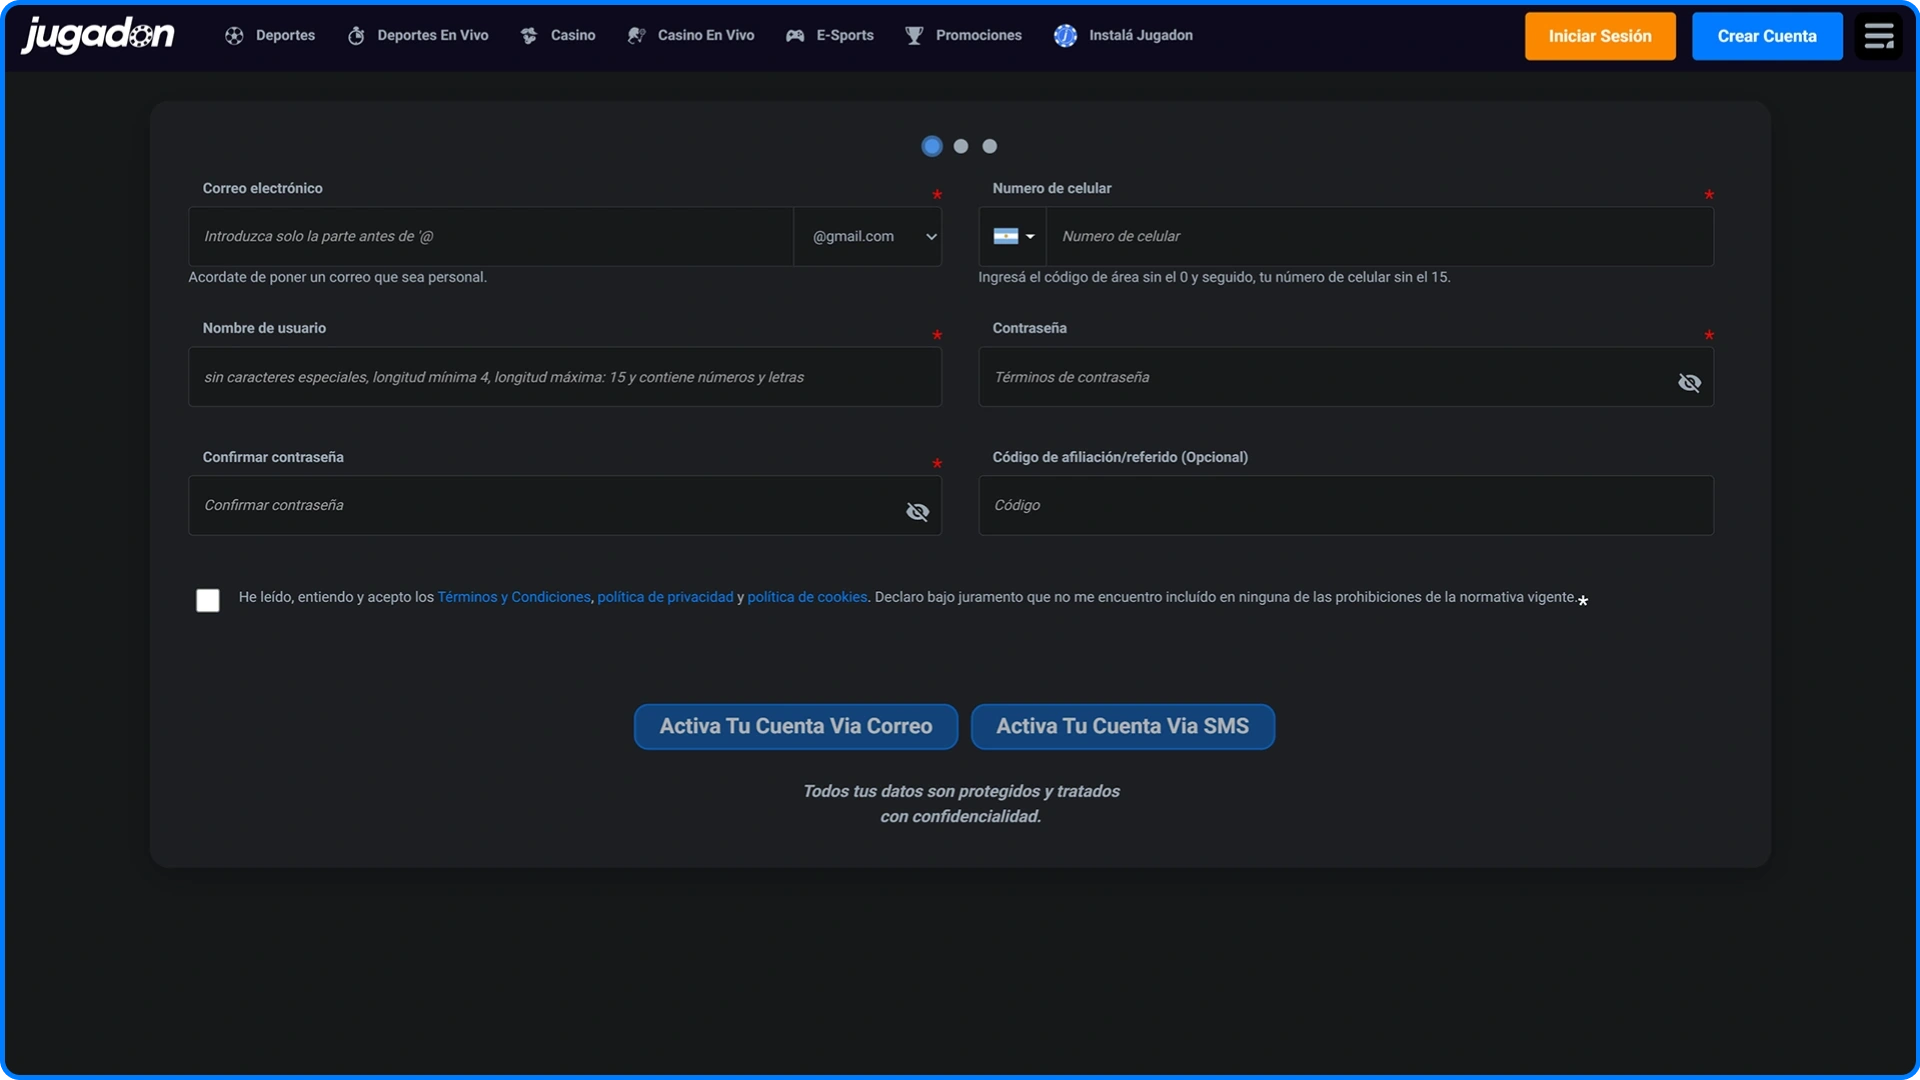Select the second step indicator dot
1920x1080 pixels.
(x=961, y=146)
